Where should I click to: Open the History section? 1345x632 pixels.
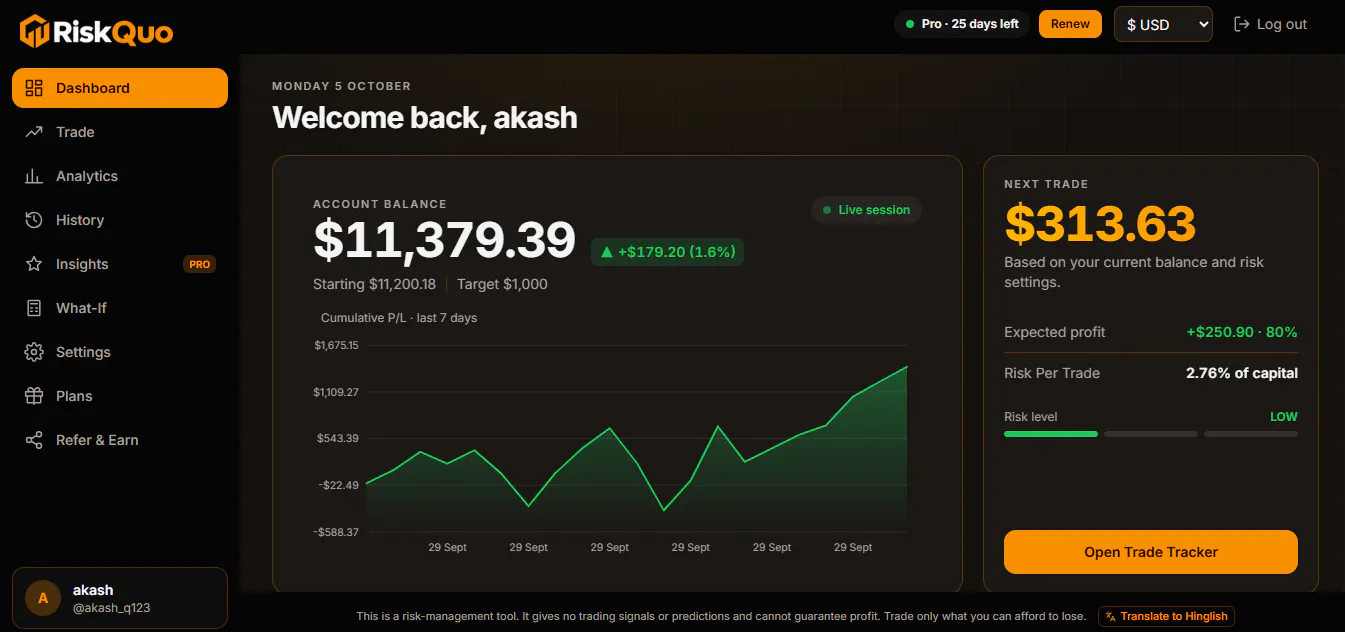[120, 220]
